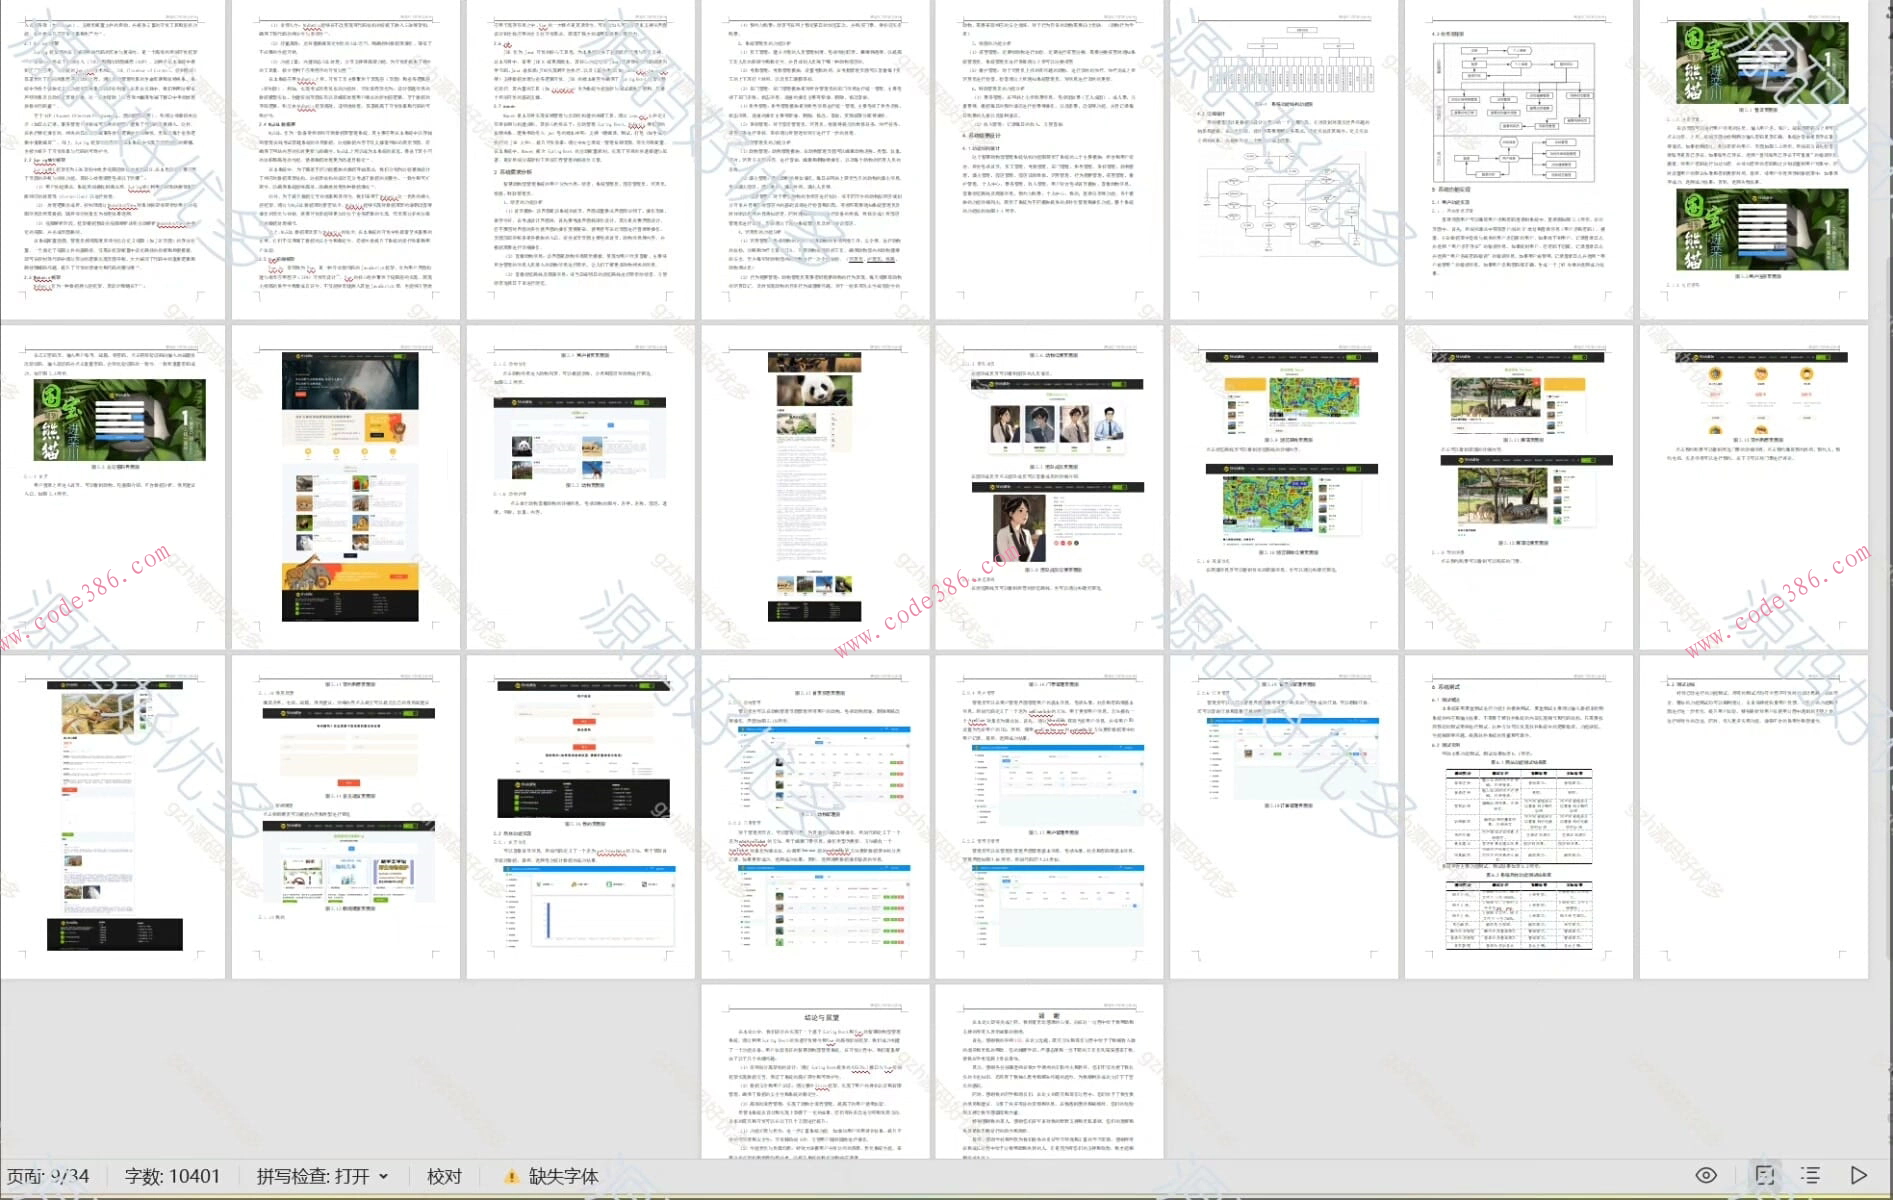Toggle eye-protection mode eye icon
Viewport: 1893px width, 1200px height.
(x=1706, y=1176)
